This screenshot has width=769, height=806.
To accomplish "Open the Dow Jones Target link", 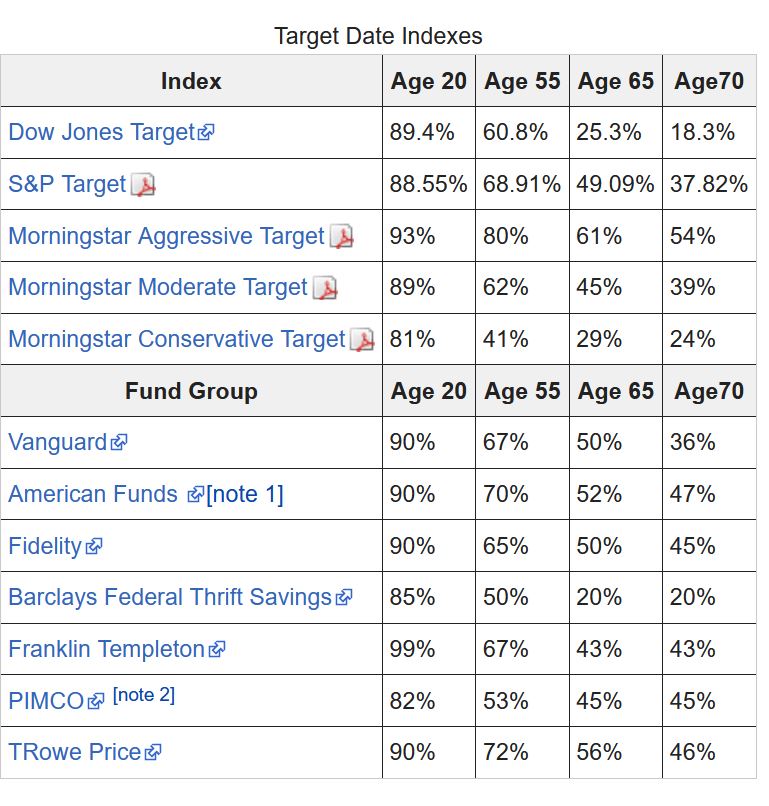I will click(100, 132).
